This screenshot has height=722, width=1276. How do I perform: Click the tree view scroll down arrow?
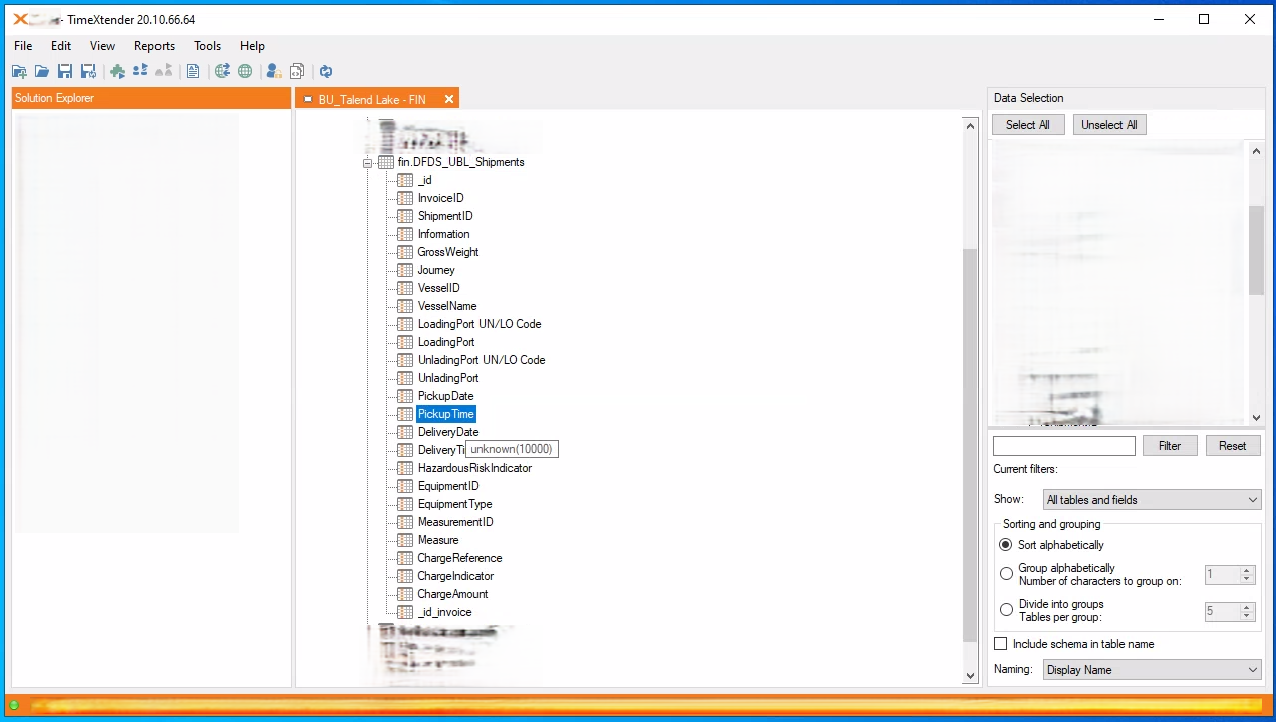(969, 676)
